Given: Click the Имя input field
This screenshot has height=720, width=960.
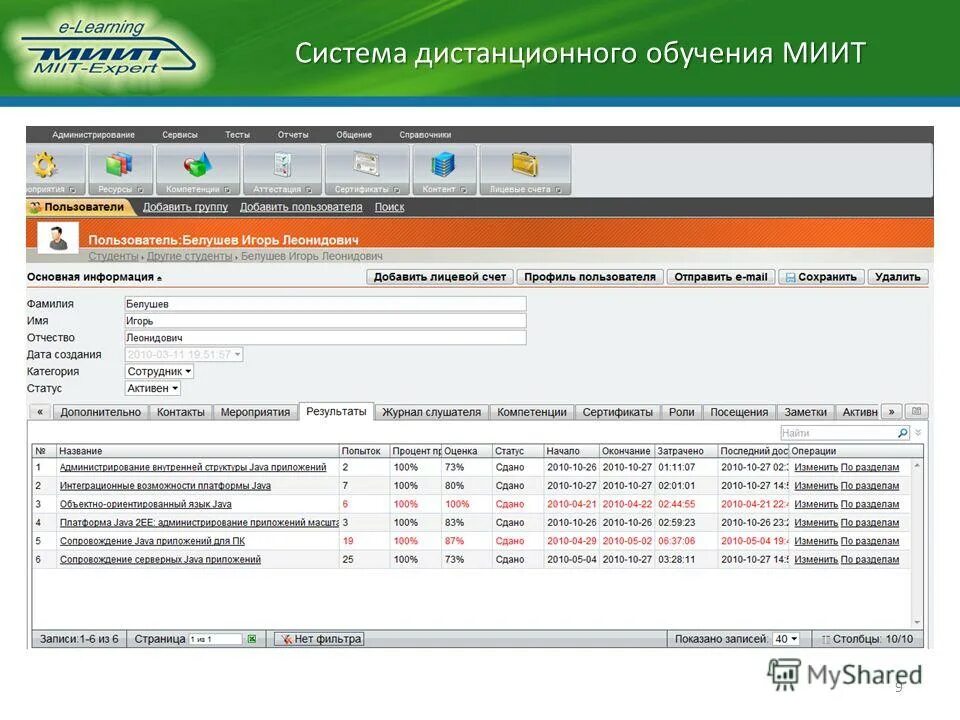Looking at the screenshot, I should (325, 321).
